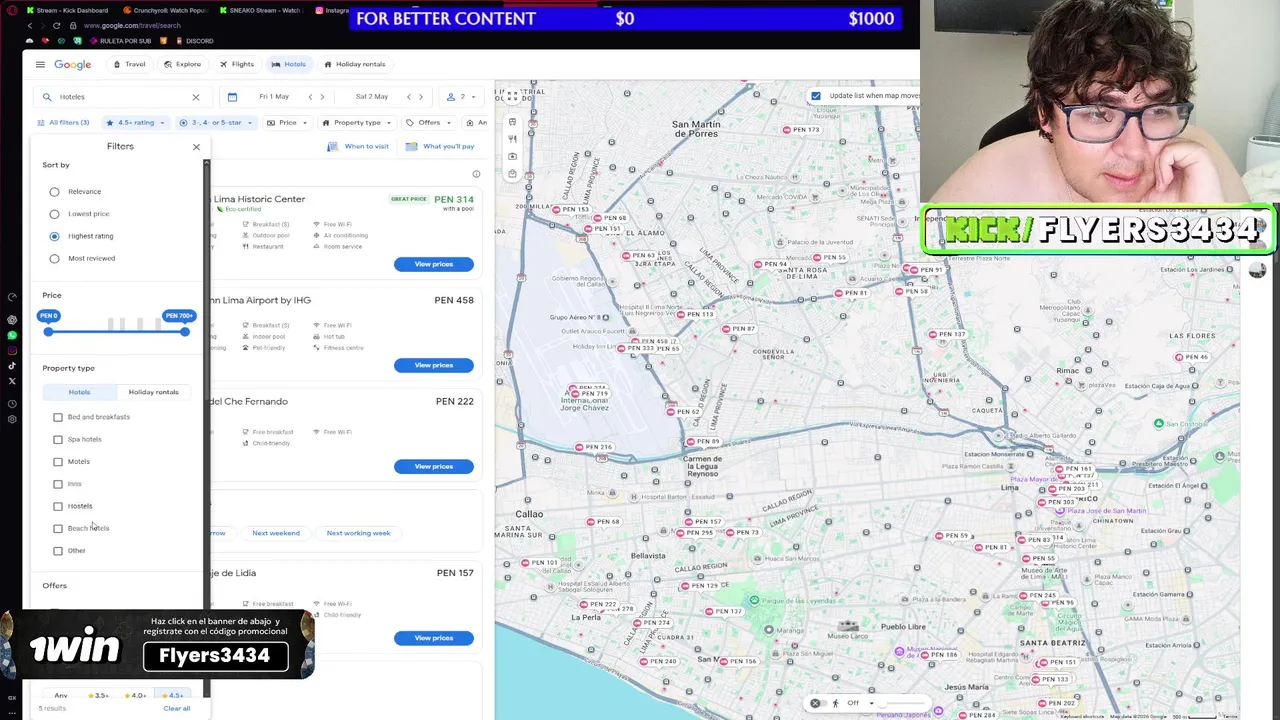This screenshot has width=1280, height=720.
Task: Click the Next weekend date chip
Action: (276, 533)
